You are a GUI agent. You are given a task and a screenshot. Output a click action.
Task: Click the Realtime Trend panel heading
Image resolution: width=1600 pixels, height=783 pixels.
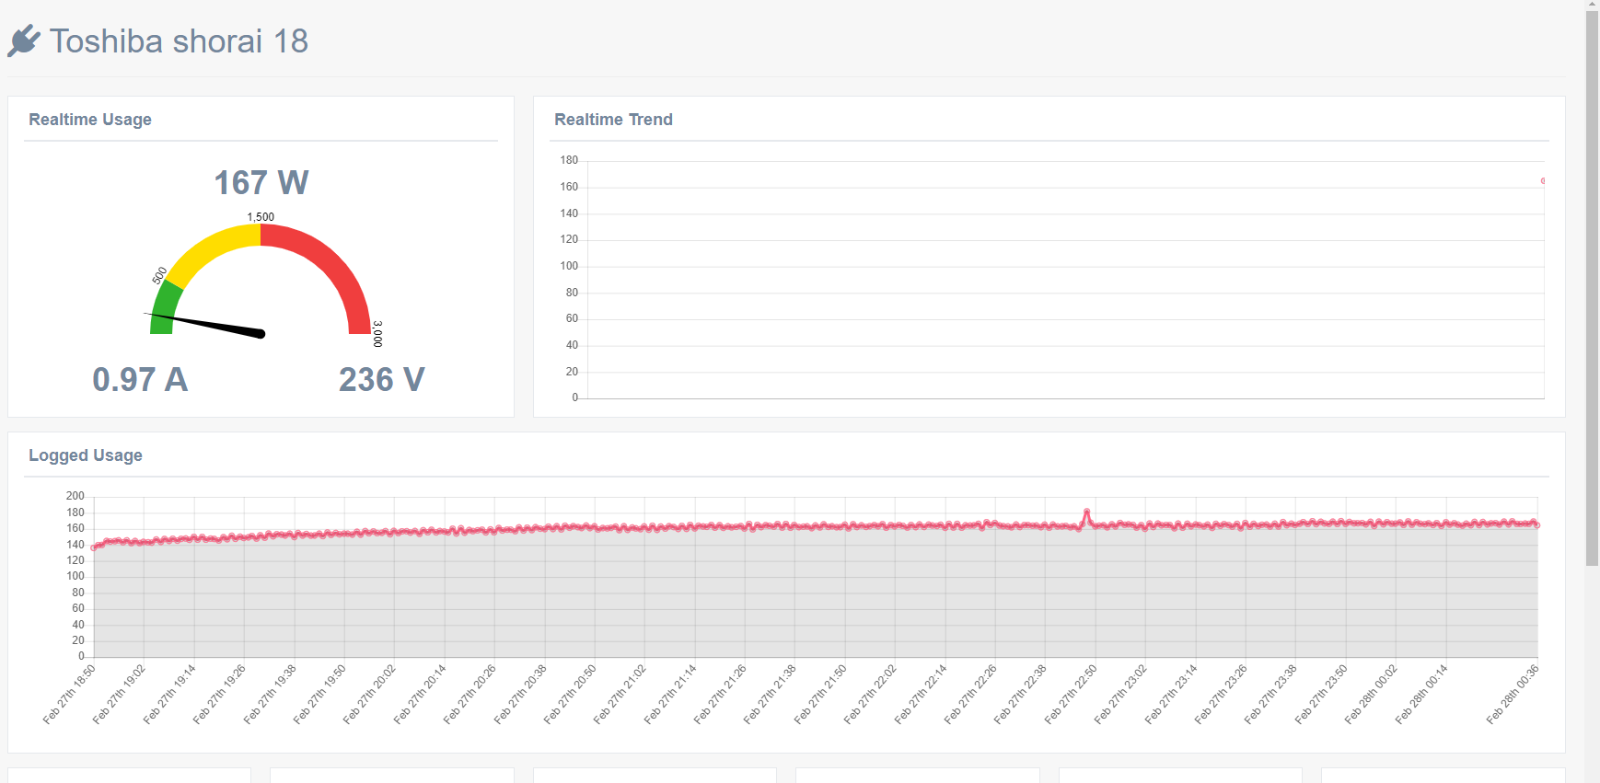tap(613, 120)
